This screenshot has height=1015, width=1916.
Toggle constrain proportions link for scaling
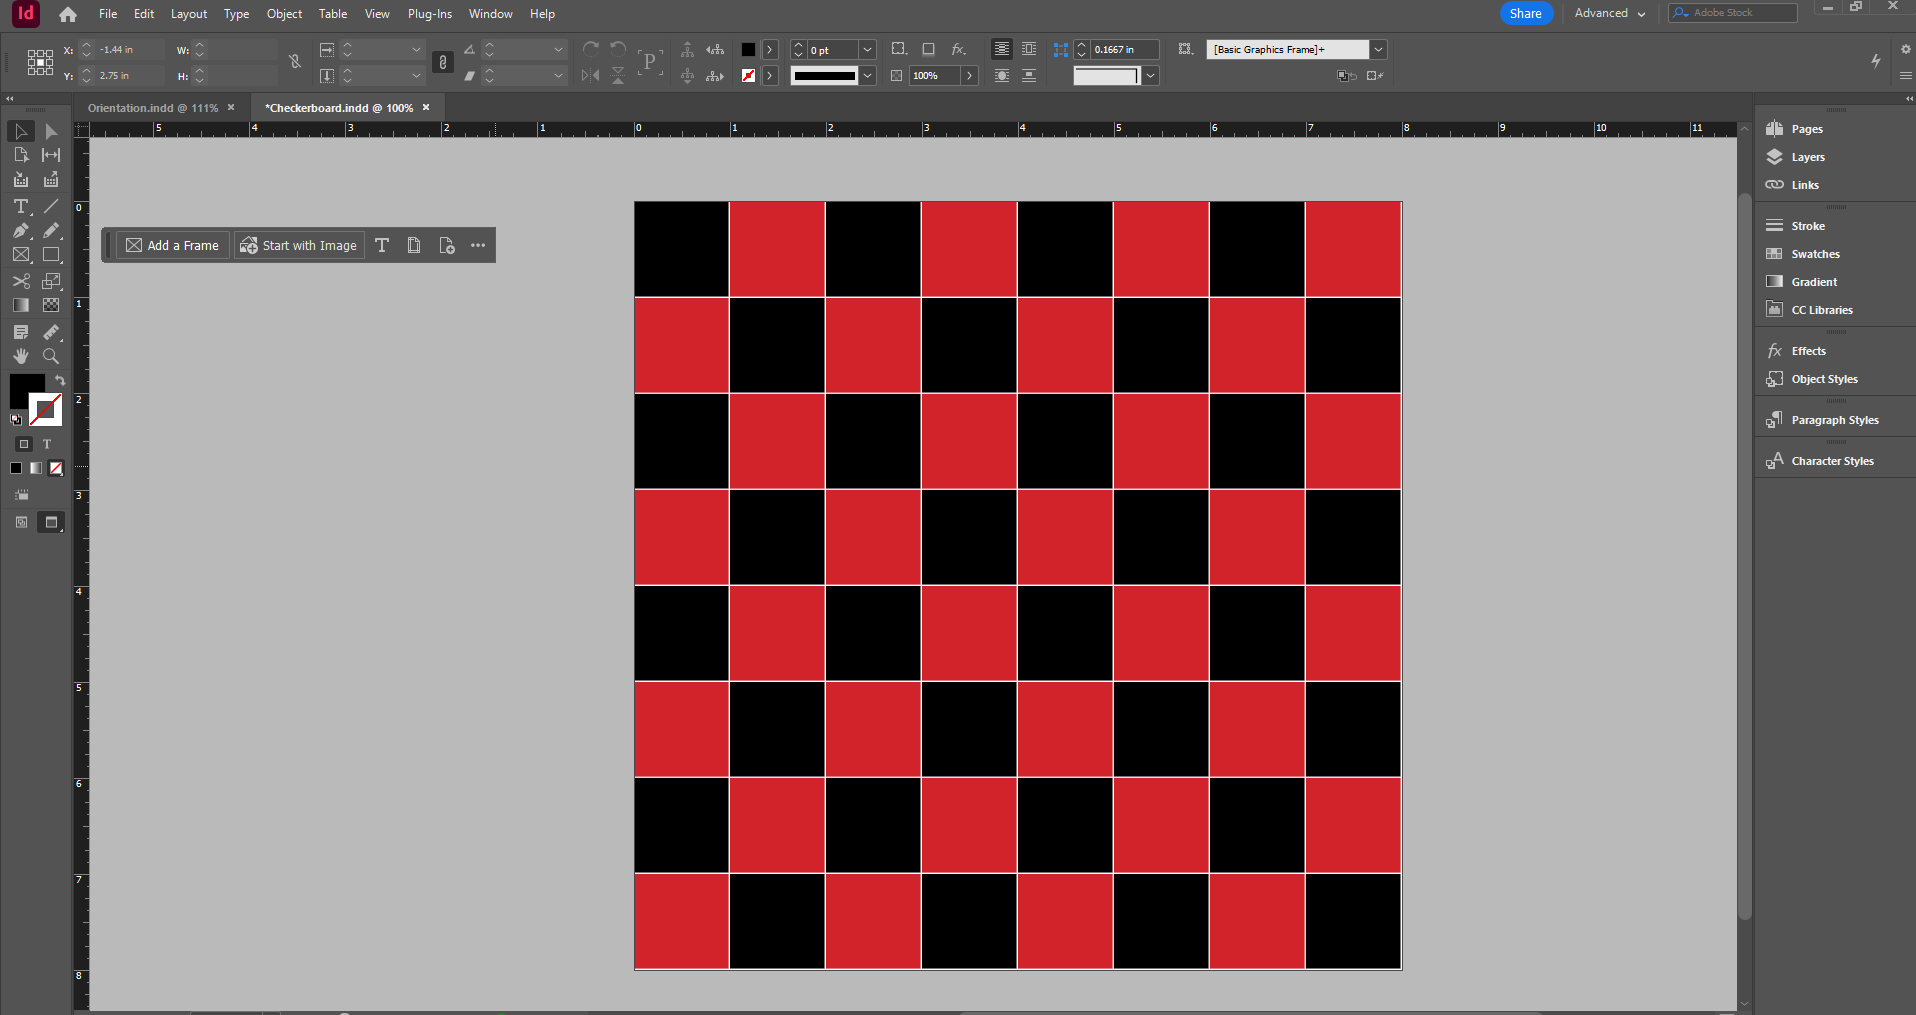[443, 63]
